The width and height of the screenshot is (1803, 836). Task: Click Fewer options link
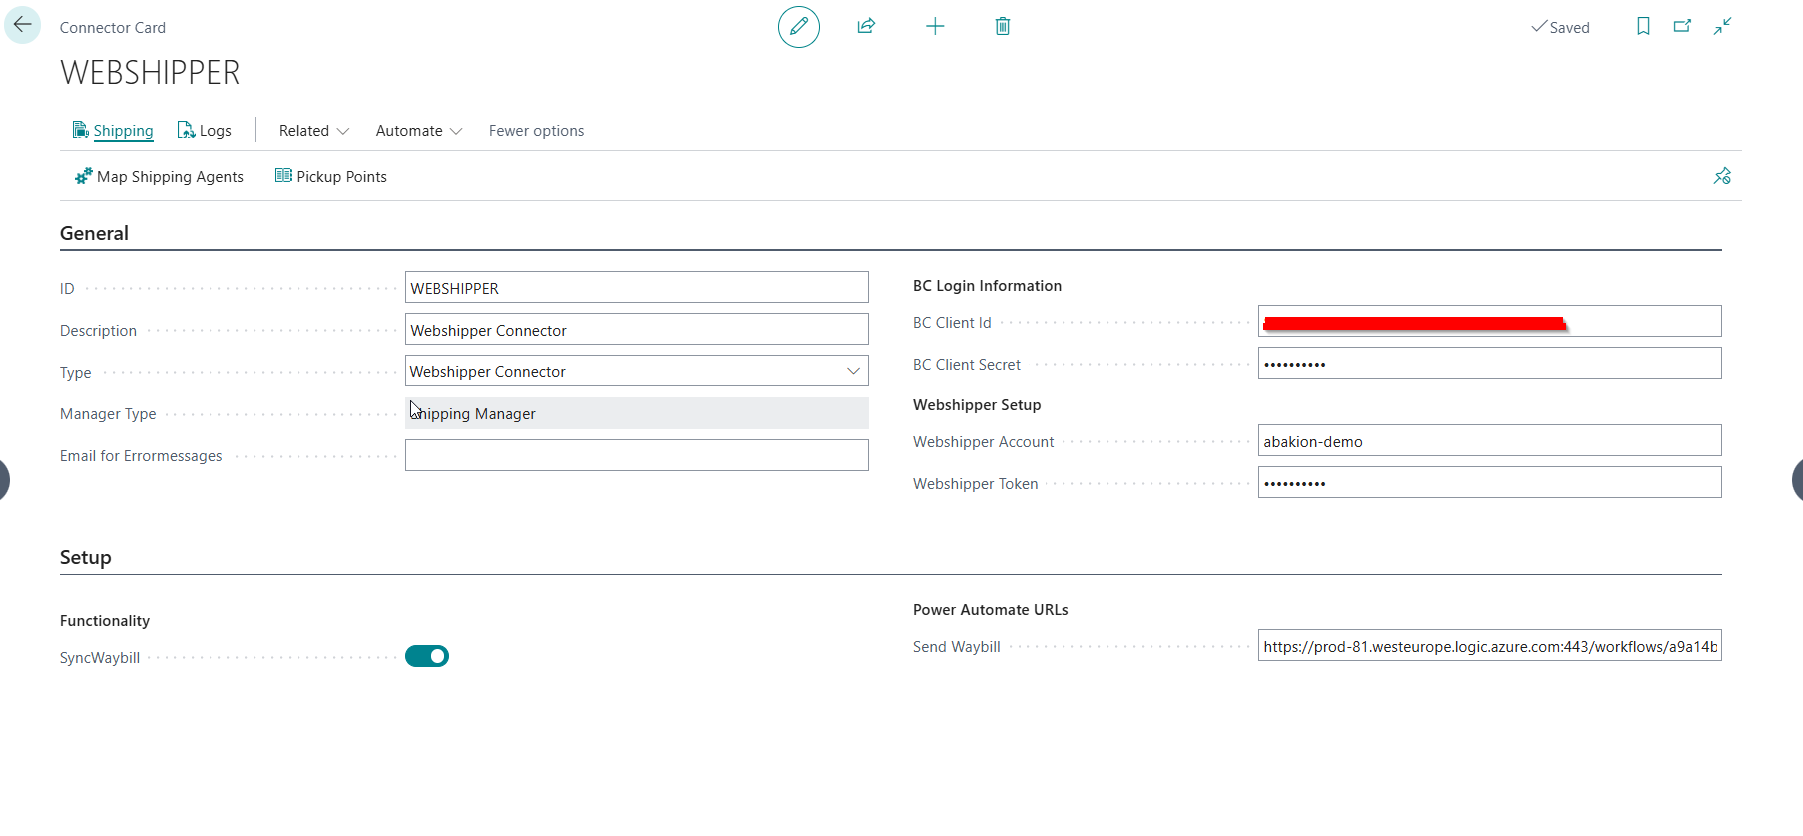(536, 131)
